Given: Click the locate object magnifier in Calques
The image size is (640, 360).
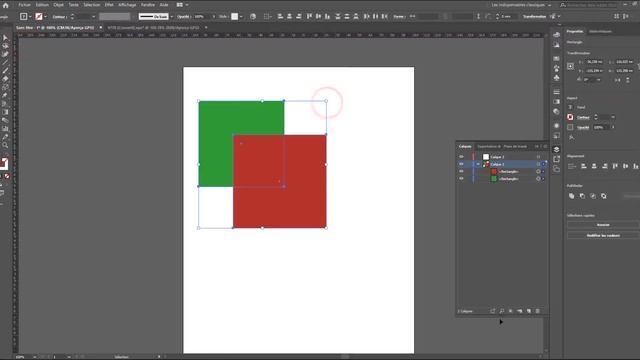Looking at the screenshot, I should [x=502, y=311].
